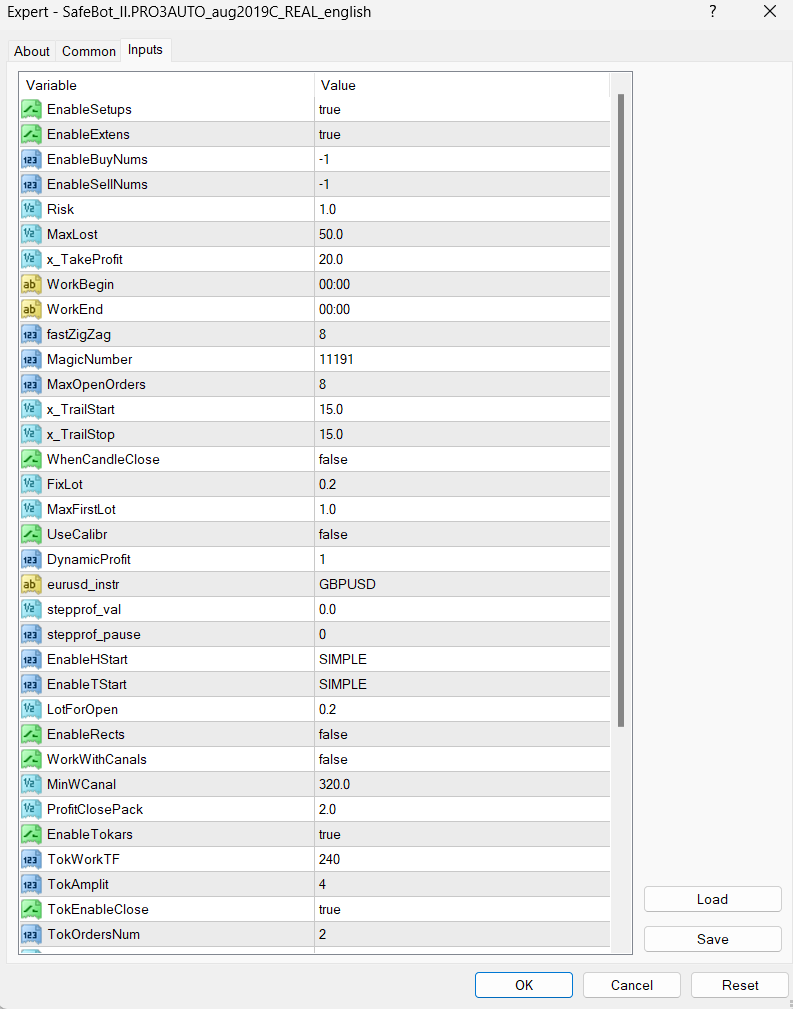This screenshot has width=793, height=1009.
Task: Click the MaxOpenOrders integer type icon
Action: (32, 384)
